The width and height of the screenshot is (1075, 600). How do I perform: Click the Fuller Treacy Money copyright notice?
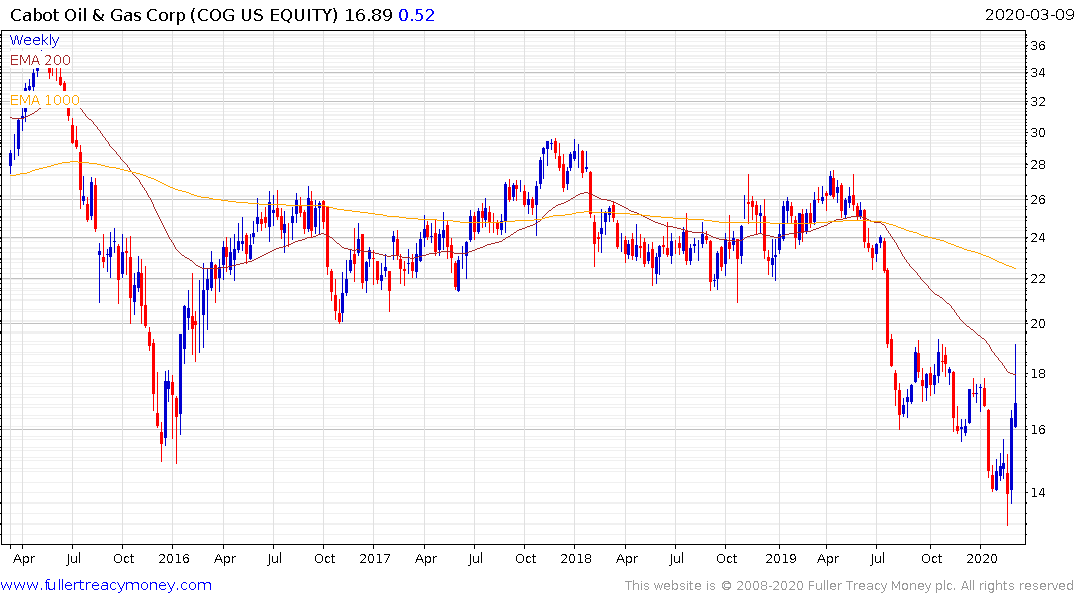(849, 586)
